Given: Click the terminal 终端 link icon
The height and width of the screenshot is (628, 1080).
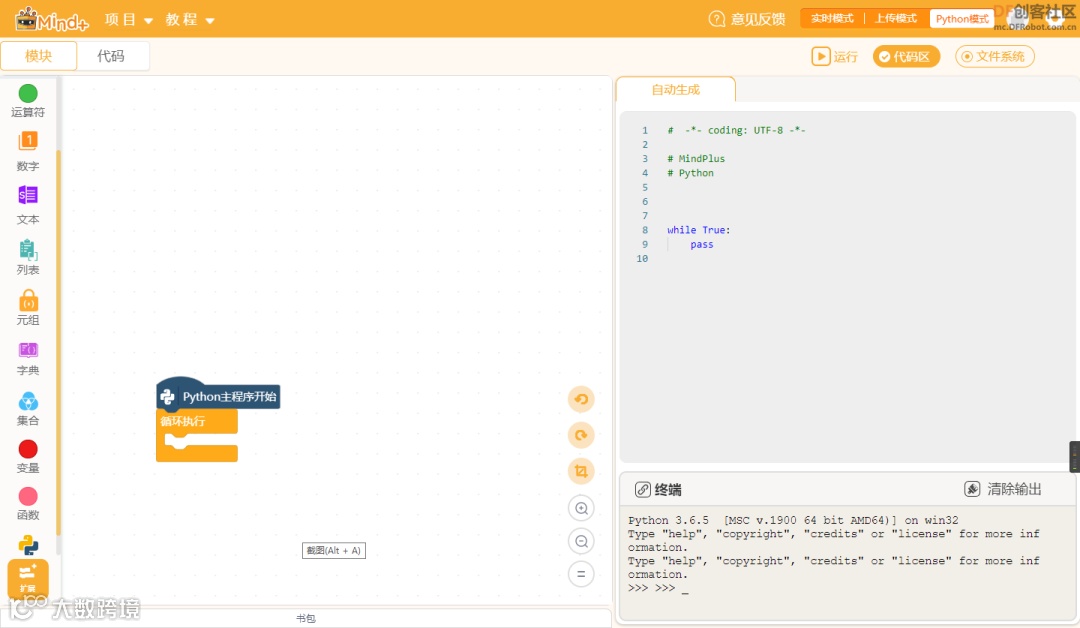Looking at the screenshot, I should tap(642, 490).
